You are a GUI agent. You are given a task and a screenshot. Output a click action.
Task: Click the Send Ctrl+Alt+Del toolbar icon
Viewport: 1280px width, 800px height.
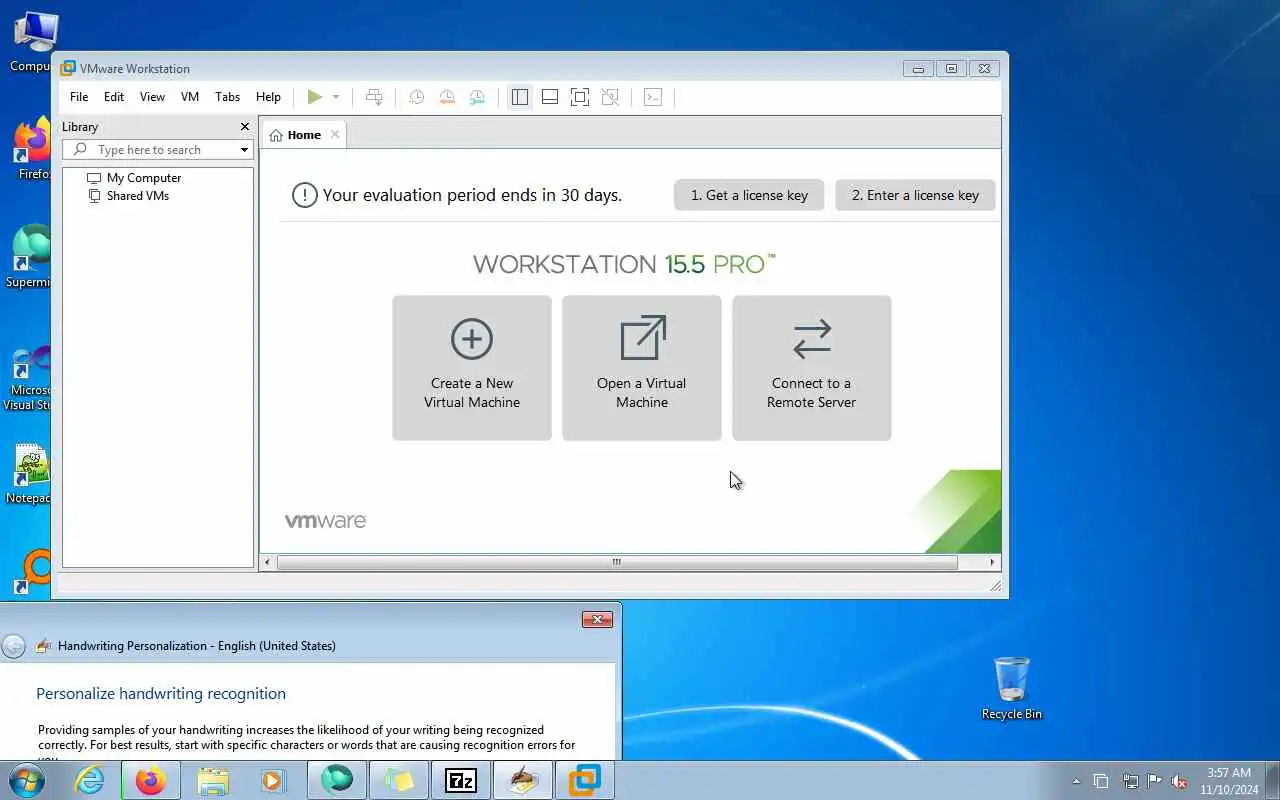[x=374, y=97]
